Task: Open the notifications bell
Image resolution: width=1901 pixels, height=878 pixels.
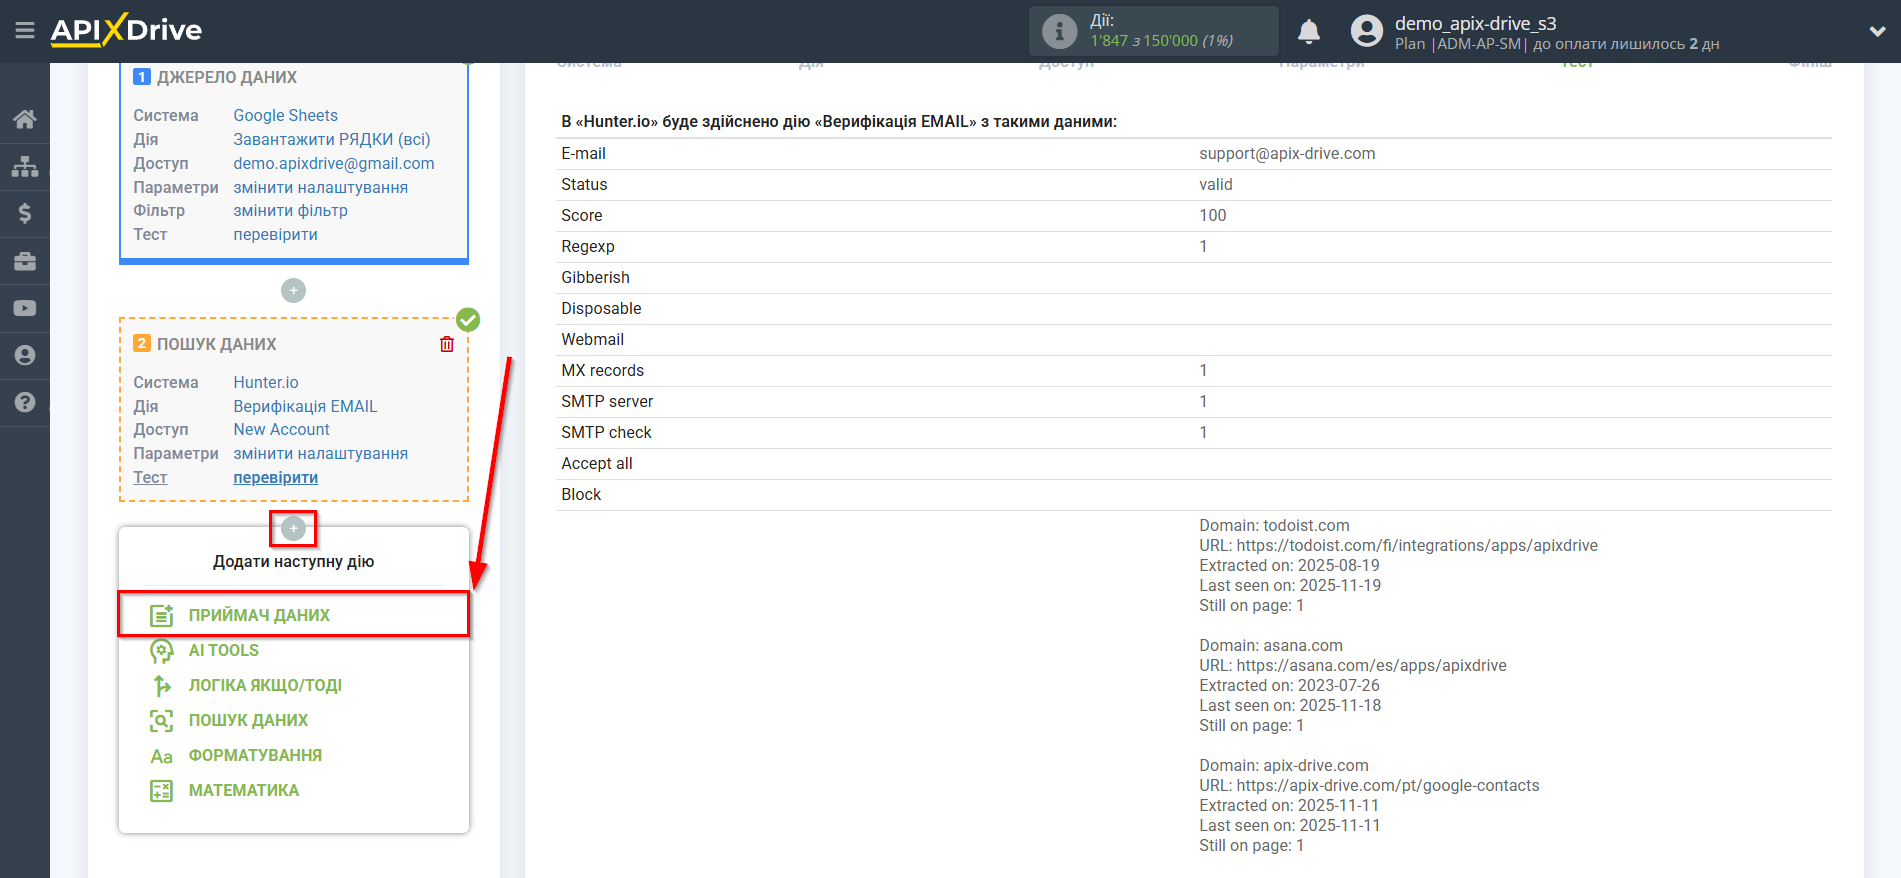Action: click(x=1309, y=31)
